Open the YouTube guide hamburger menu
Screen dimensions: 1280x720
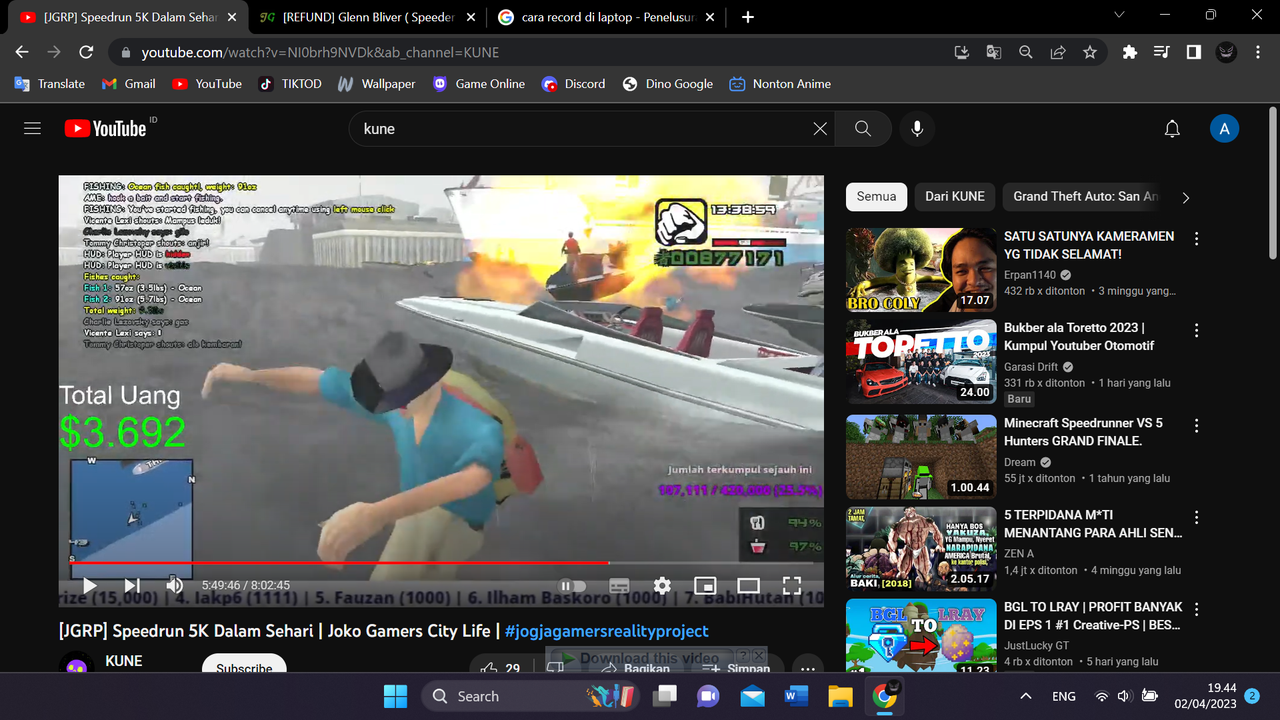32,128
